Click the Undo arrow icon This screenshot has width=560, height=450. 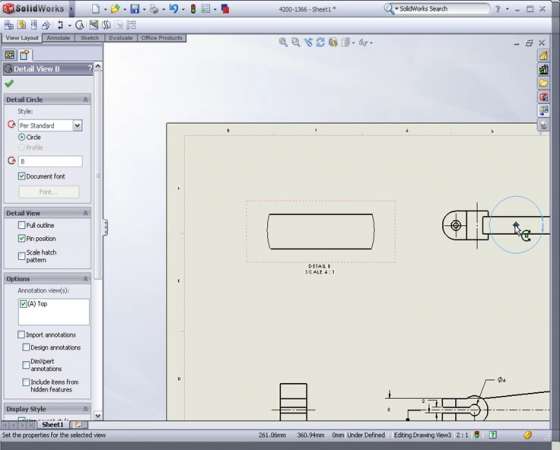click(x=174, y=9)
